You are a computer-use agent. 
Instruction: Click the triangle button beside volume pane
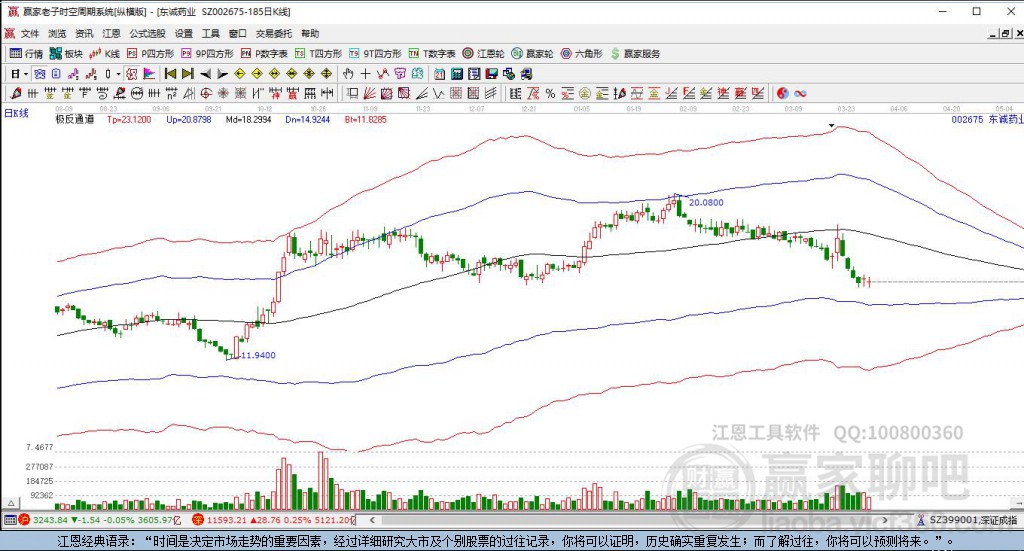click(x=10, y=503)
